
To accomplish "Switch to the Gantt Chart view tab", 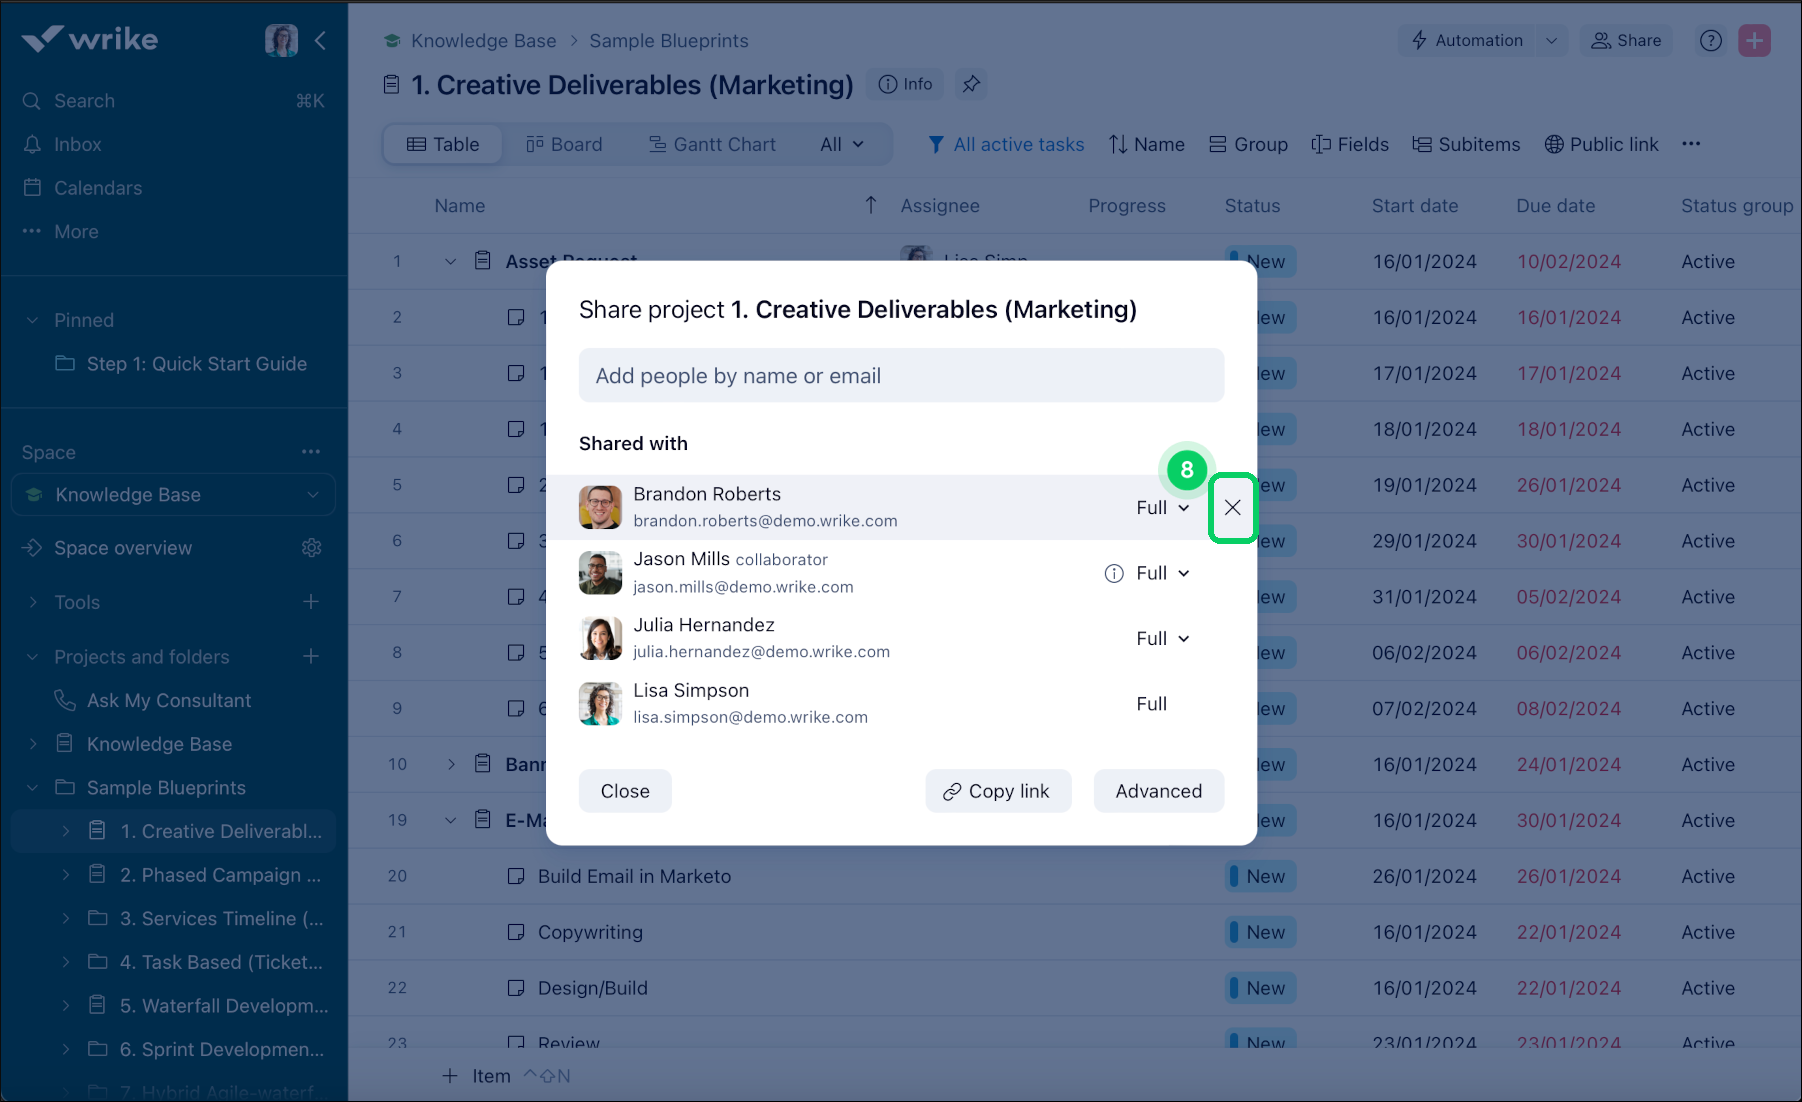I will (712, 144).
